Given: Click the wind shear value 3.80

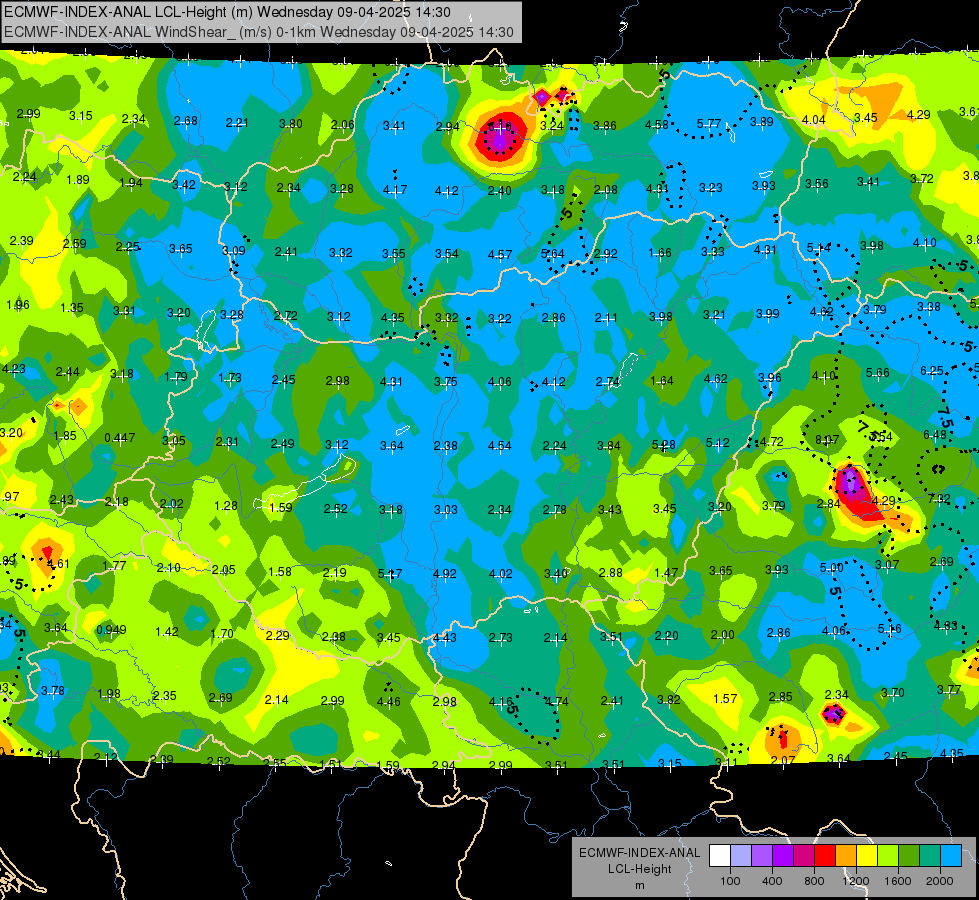Looking at the screenshot, I should coord(290,124).
